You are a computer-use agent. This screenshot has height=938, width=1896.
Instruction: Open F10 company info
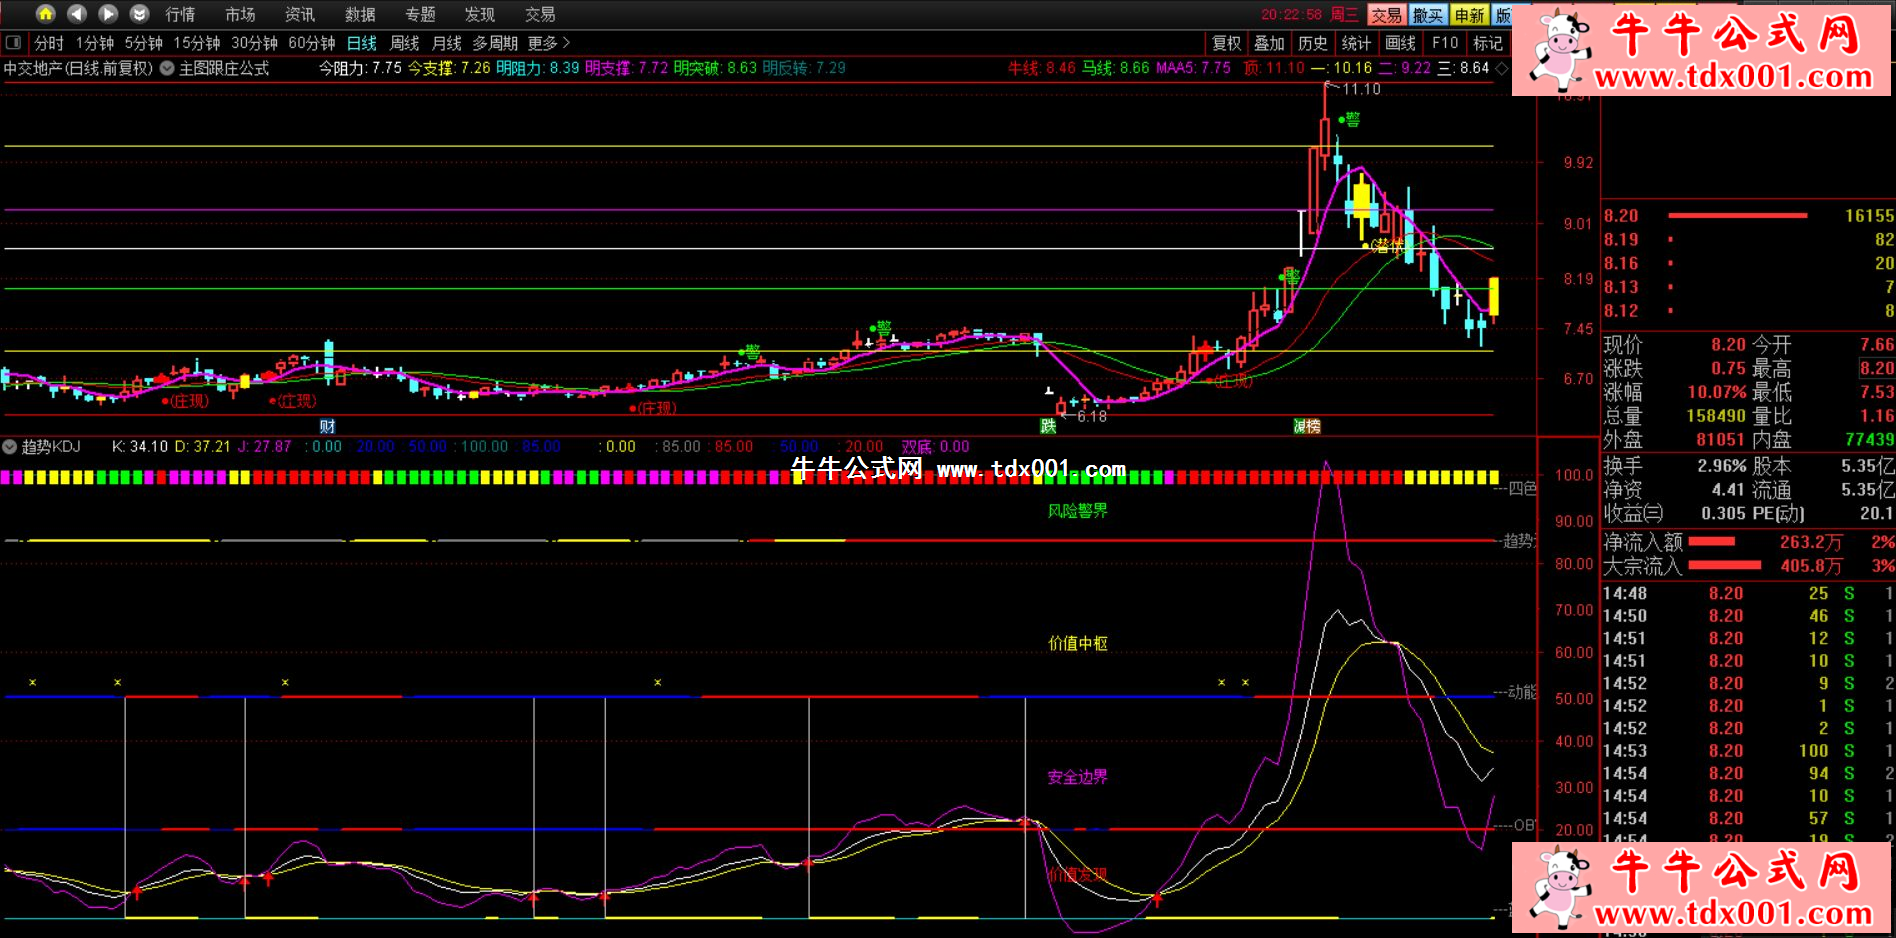coord(1445,43)
